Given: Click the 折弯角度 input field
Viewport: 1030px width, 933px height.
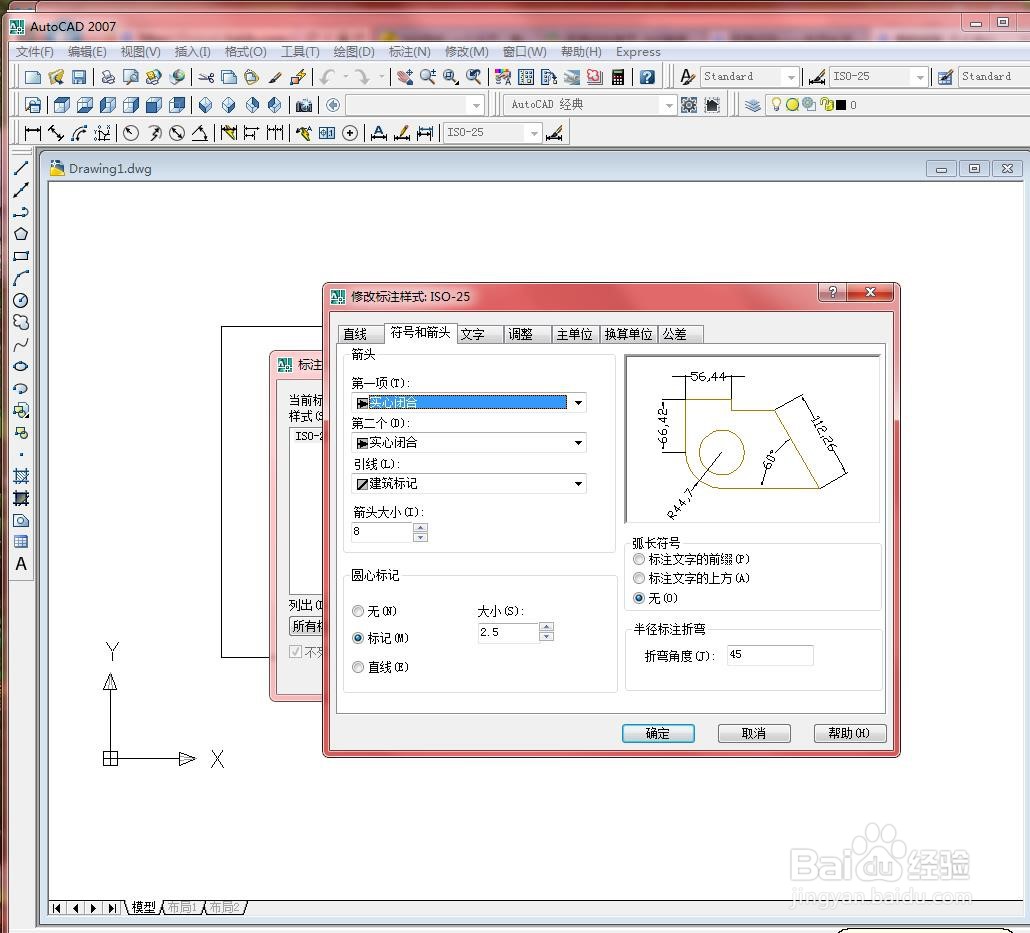Looking at the screenshot, I should pos(770,655).
